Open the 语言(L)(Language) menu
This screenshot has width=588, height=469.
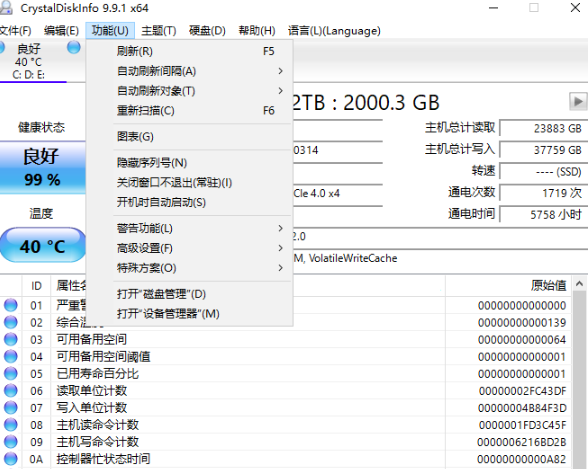(x=334, y=31)
